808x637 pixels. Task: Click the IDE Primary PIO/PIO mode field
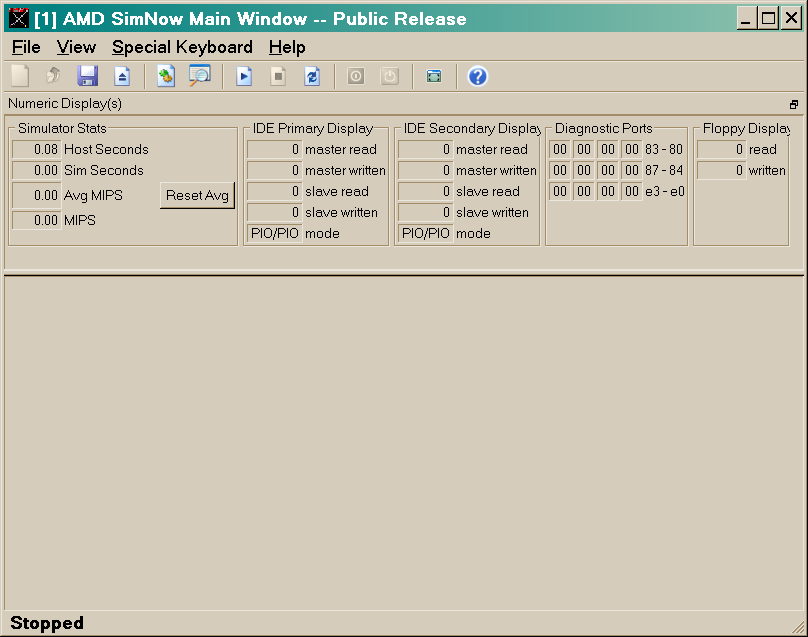tap(274, 233)
